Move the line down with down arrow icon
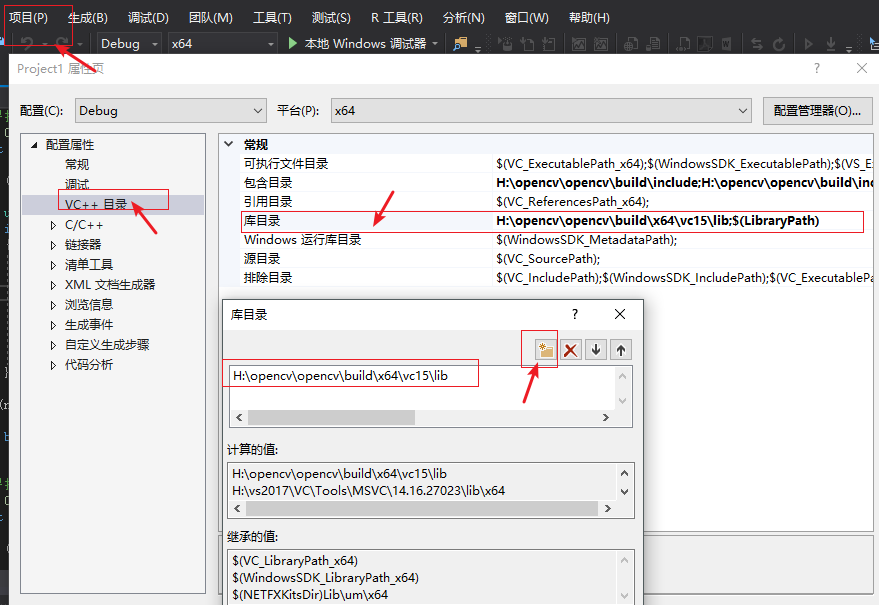The height and width of the screenshot is (605, 879). click(x=596, y=350)
